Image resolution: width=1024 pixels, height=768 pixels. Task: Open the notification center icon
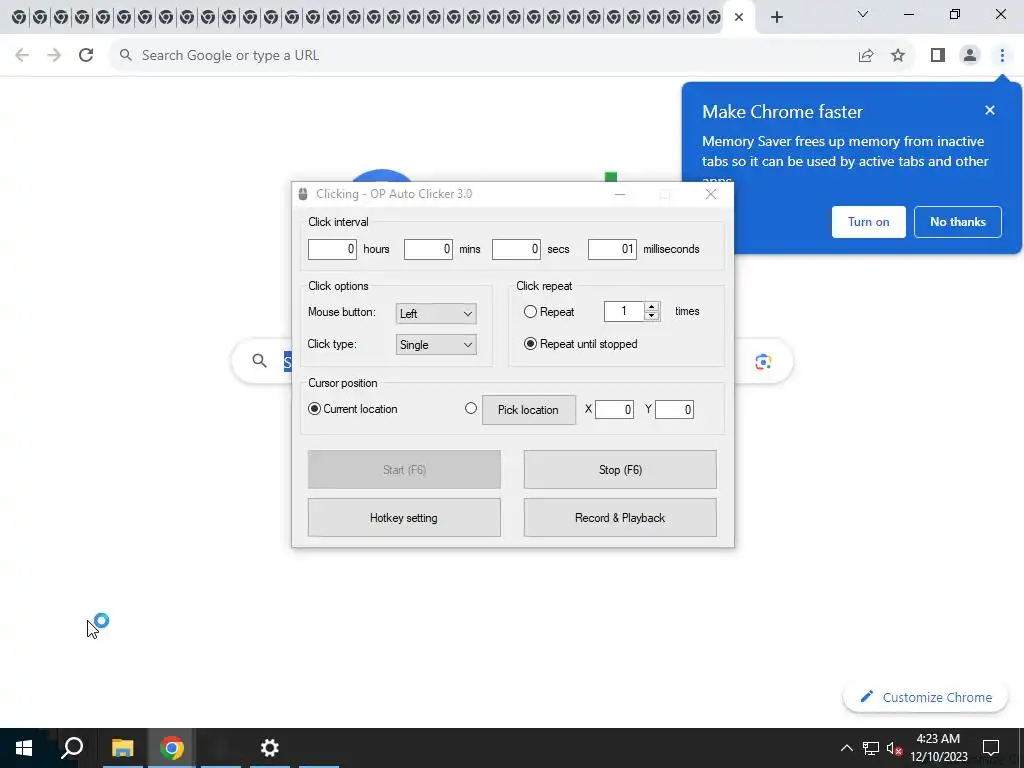point(991,748)
